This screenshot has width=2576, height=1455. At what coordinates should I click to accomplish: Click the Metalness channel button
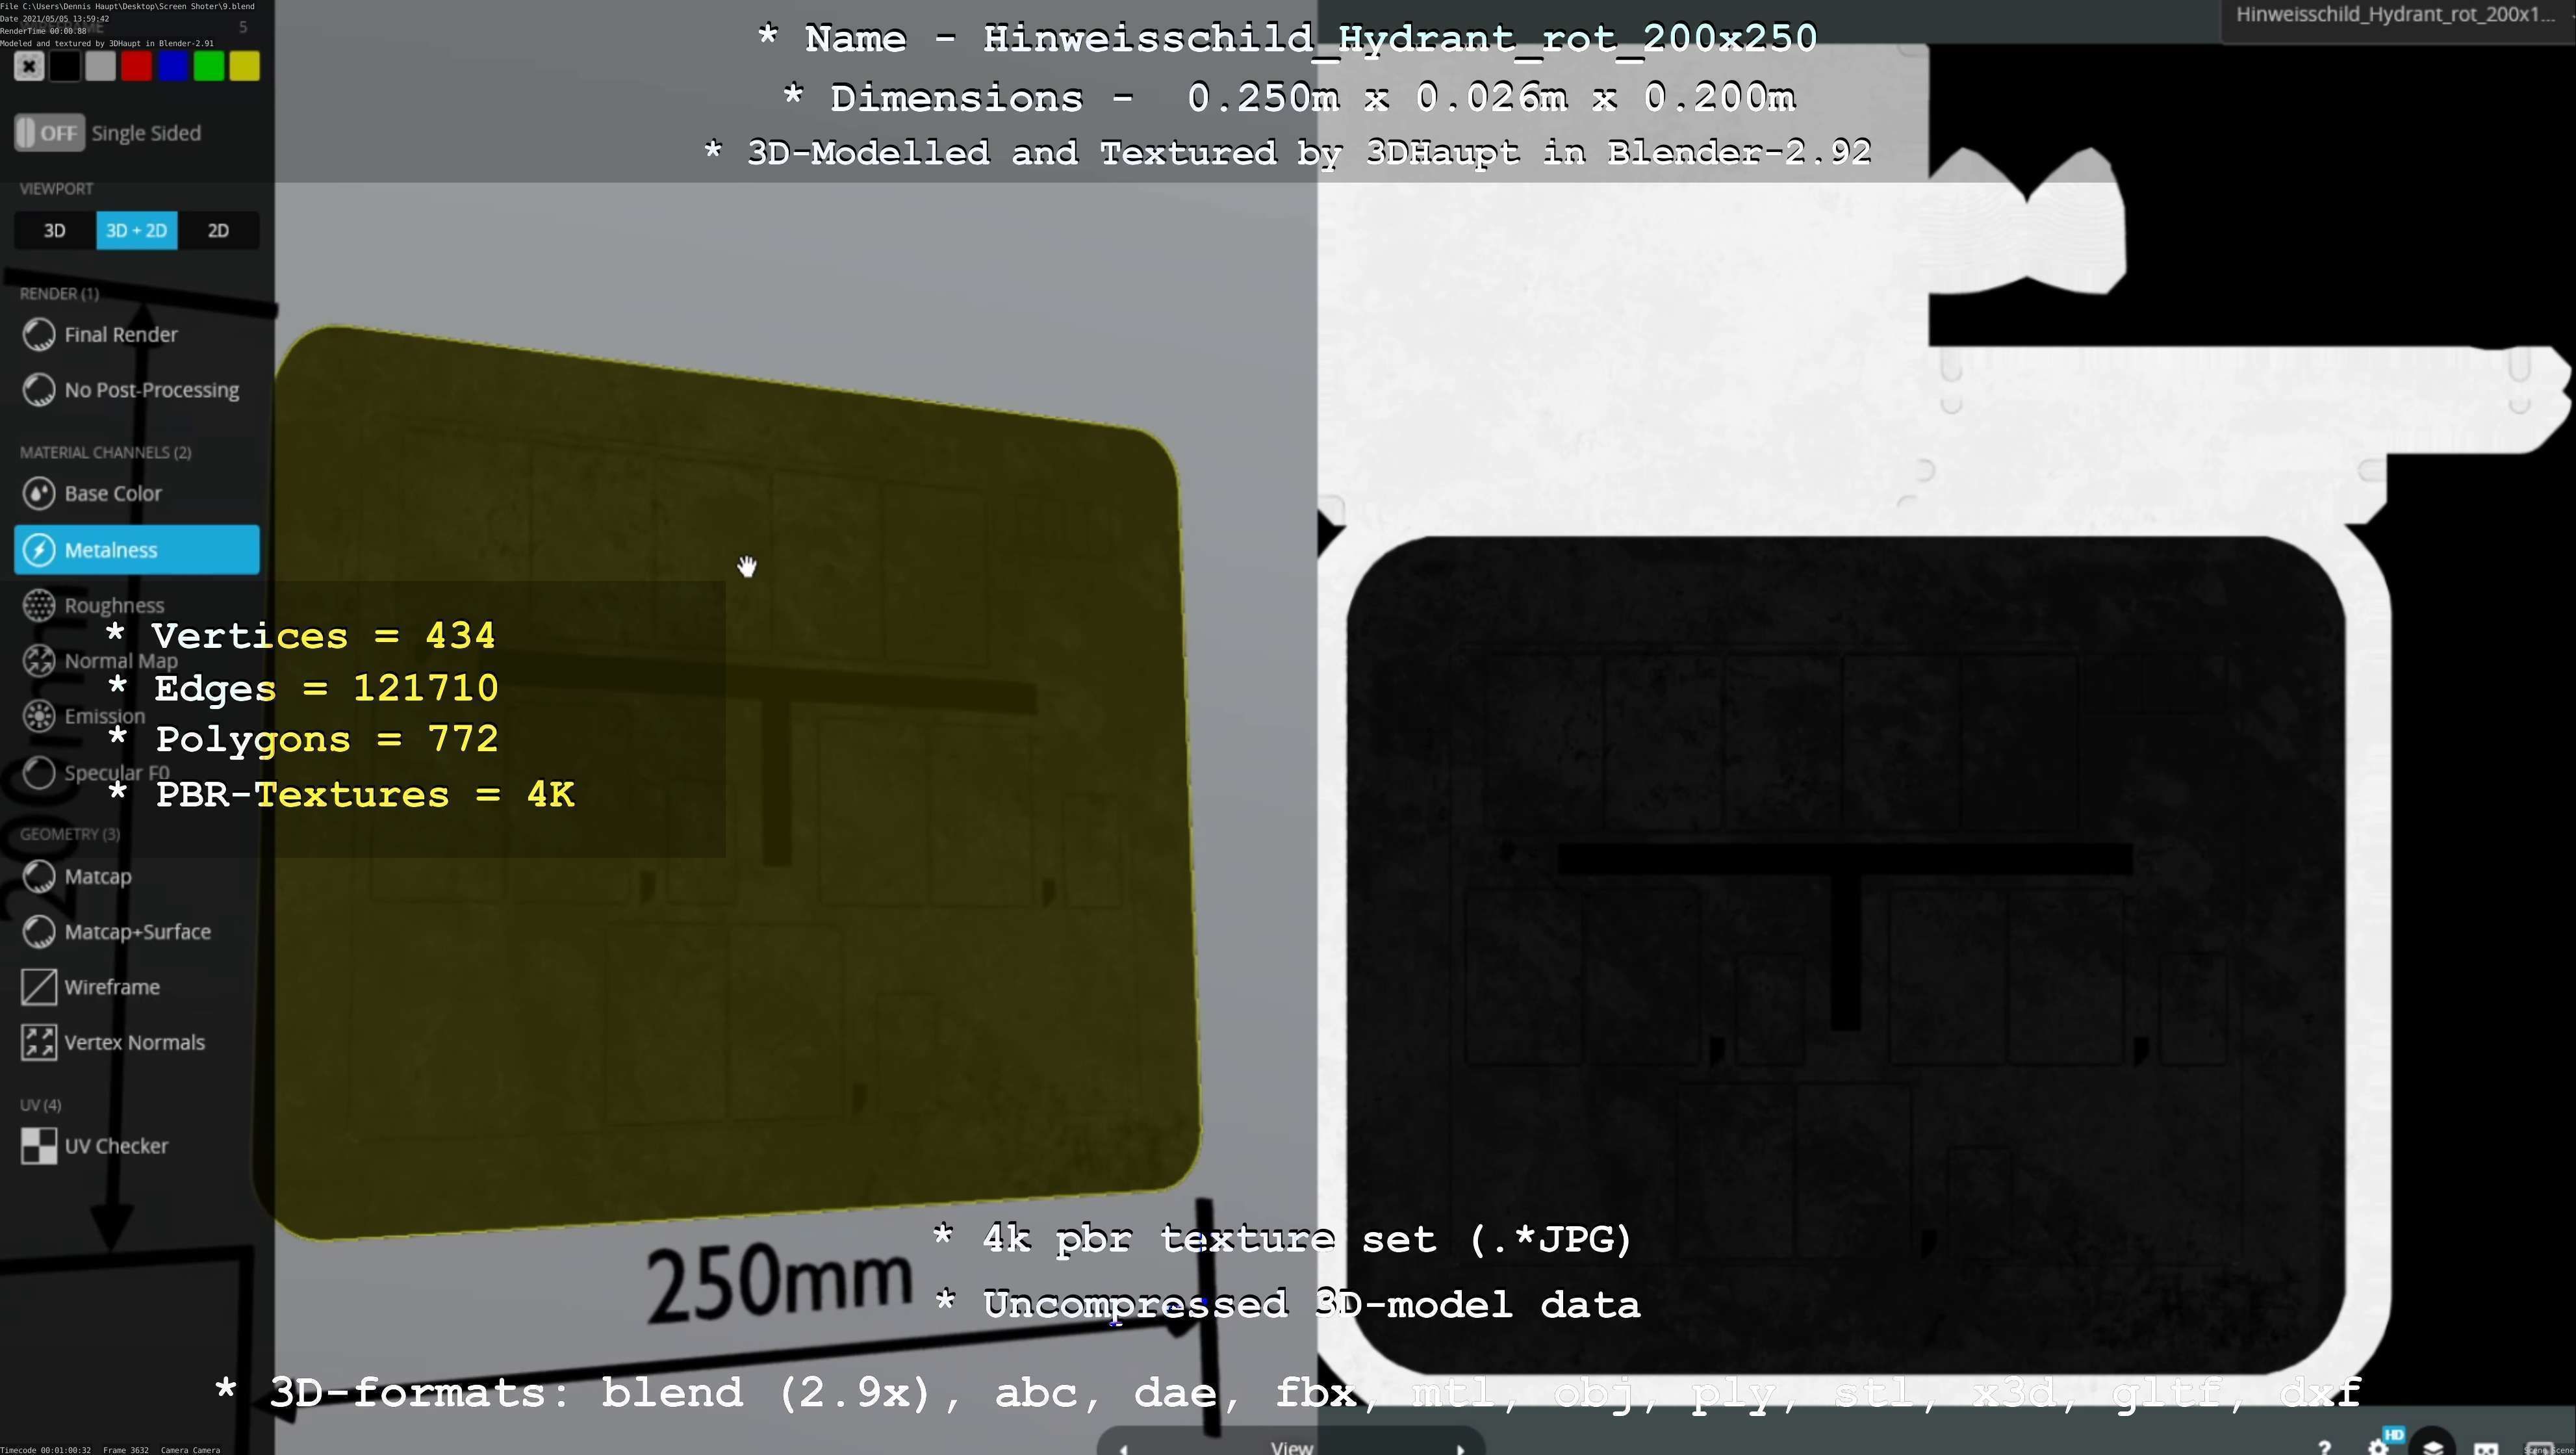click(x=137, y=549)
